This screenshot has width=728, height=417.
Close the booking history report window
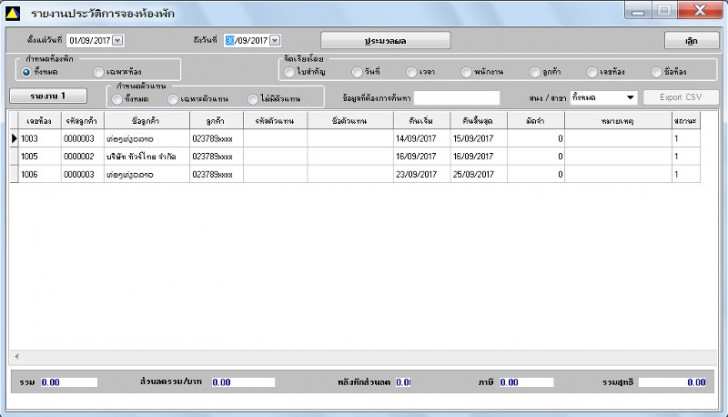click(x=700, y=10)
